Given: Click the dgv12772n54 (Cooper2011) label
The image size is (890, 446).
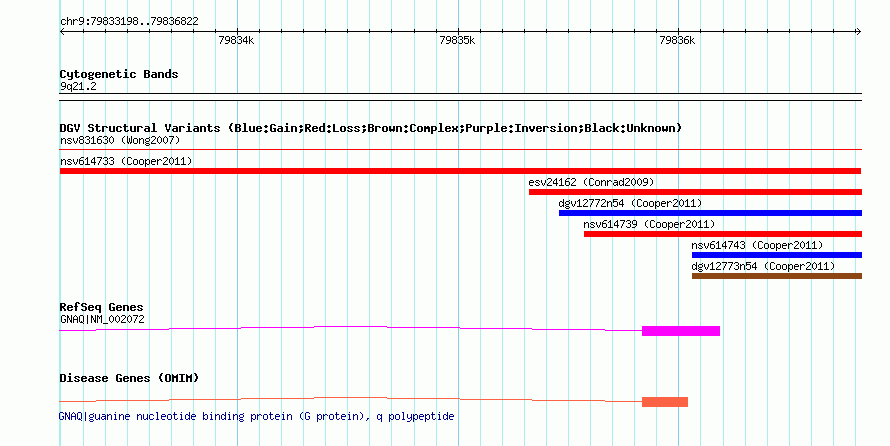Looking at the screenshot, I should (x=630, y=203).
